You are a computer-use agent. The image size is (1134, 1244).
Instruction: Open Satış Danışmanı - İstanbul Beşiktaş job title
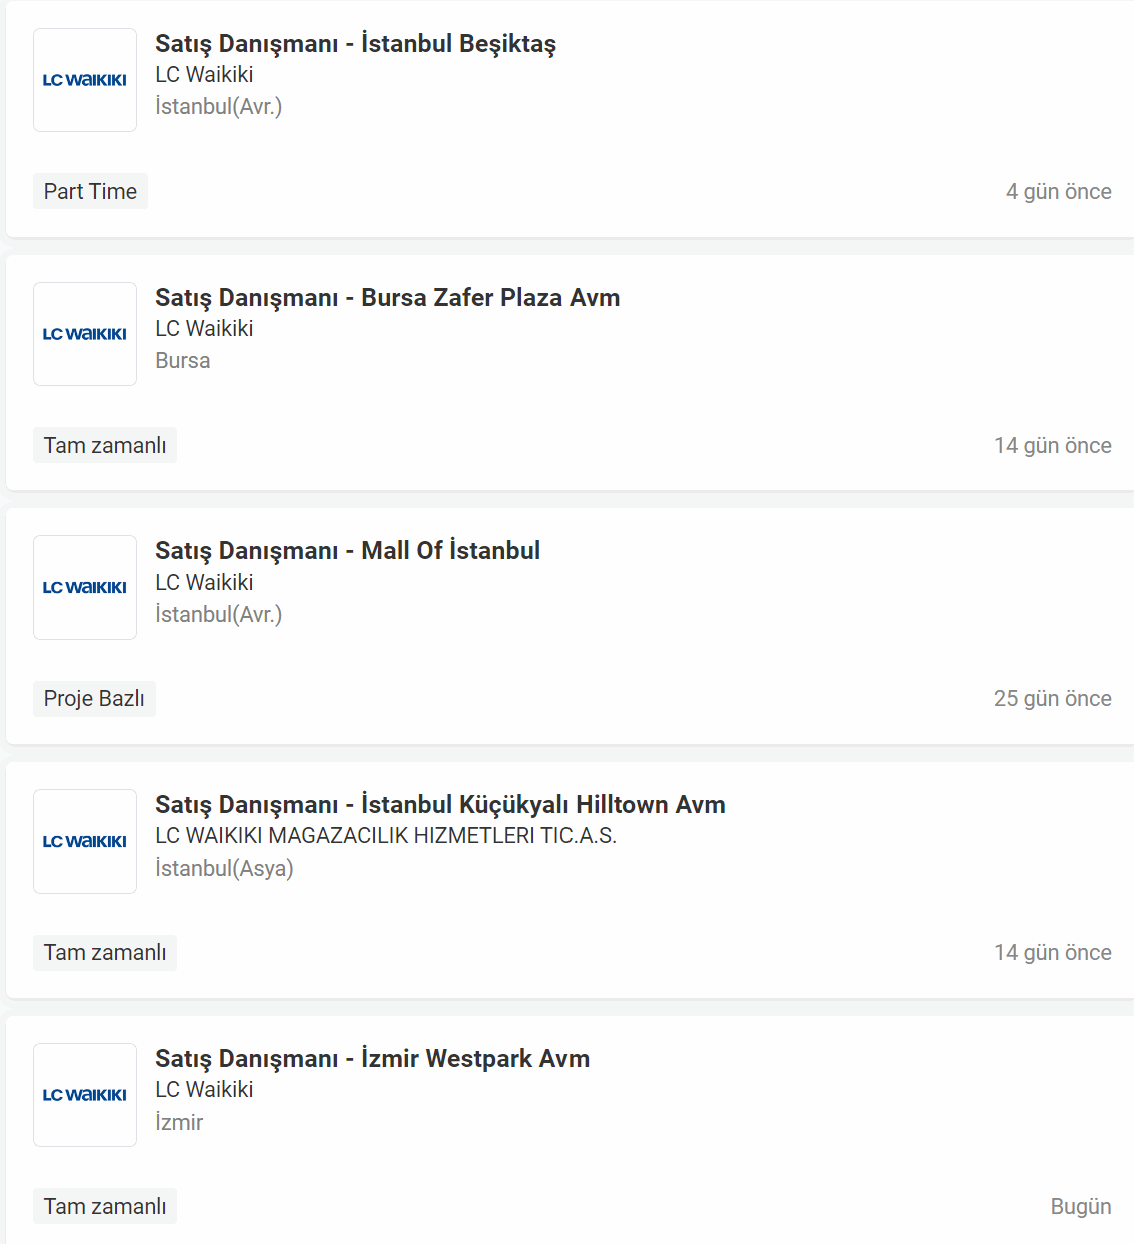point(355,44)
